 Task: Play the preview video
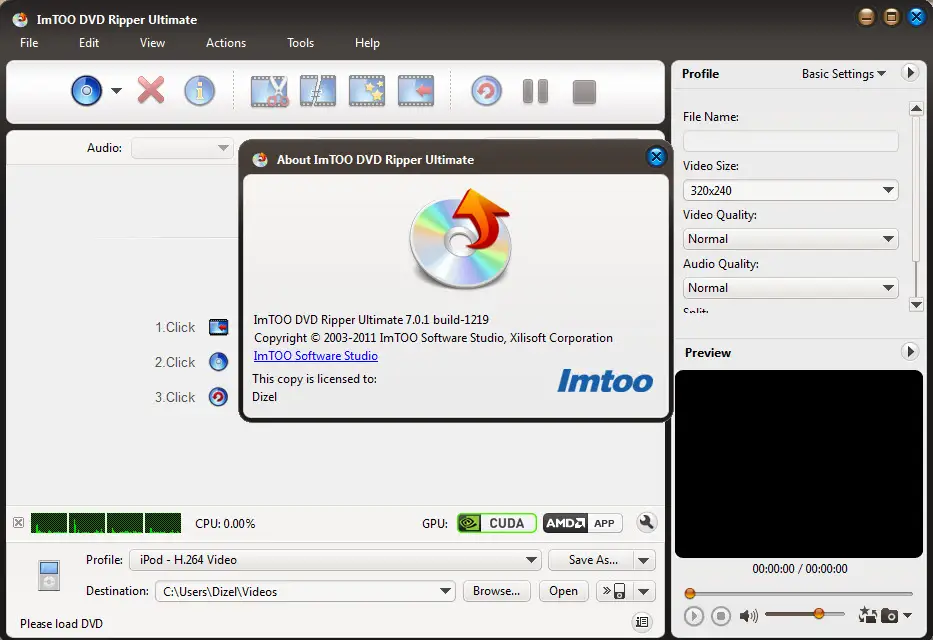(693, 616)
